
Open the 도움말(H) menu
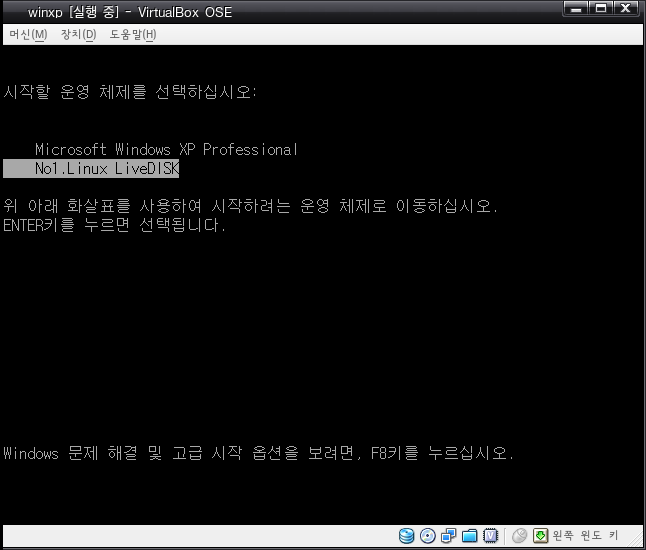[x=133, y=35]
